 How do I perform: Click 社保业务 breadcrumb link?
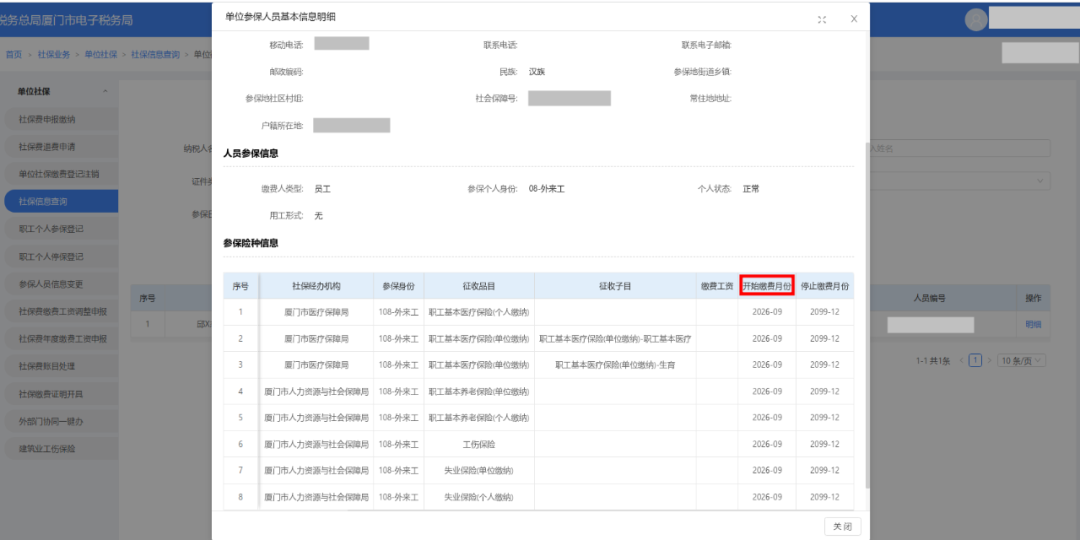[x=54, y=54]
